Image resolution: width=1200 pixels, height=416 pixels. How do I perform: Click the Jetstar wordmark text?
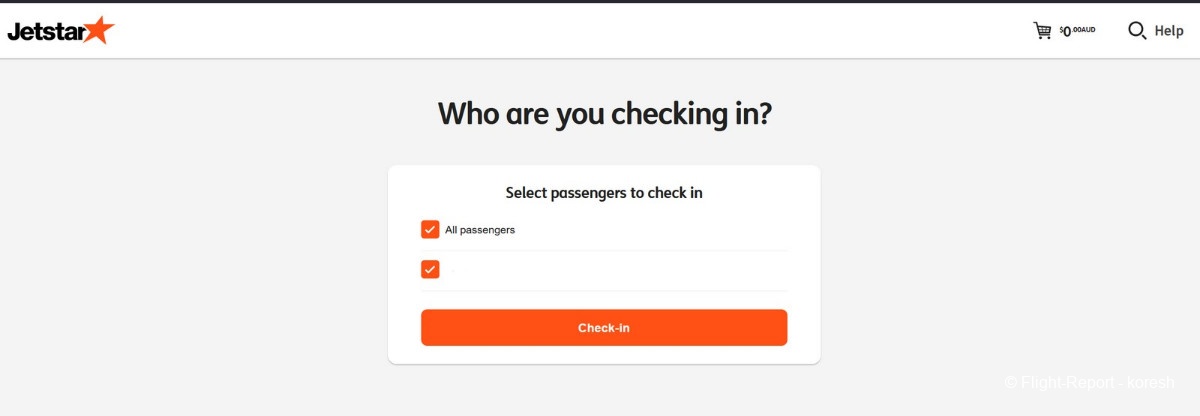click(45, 31)
